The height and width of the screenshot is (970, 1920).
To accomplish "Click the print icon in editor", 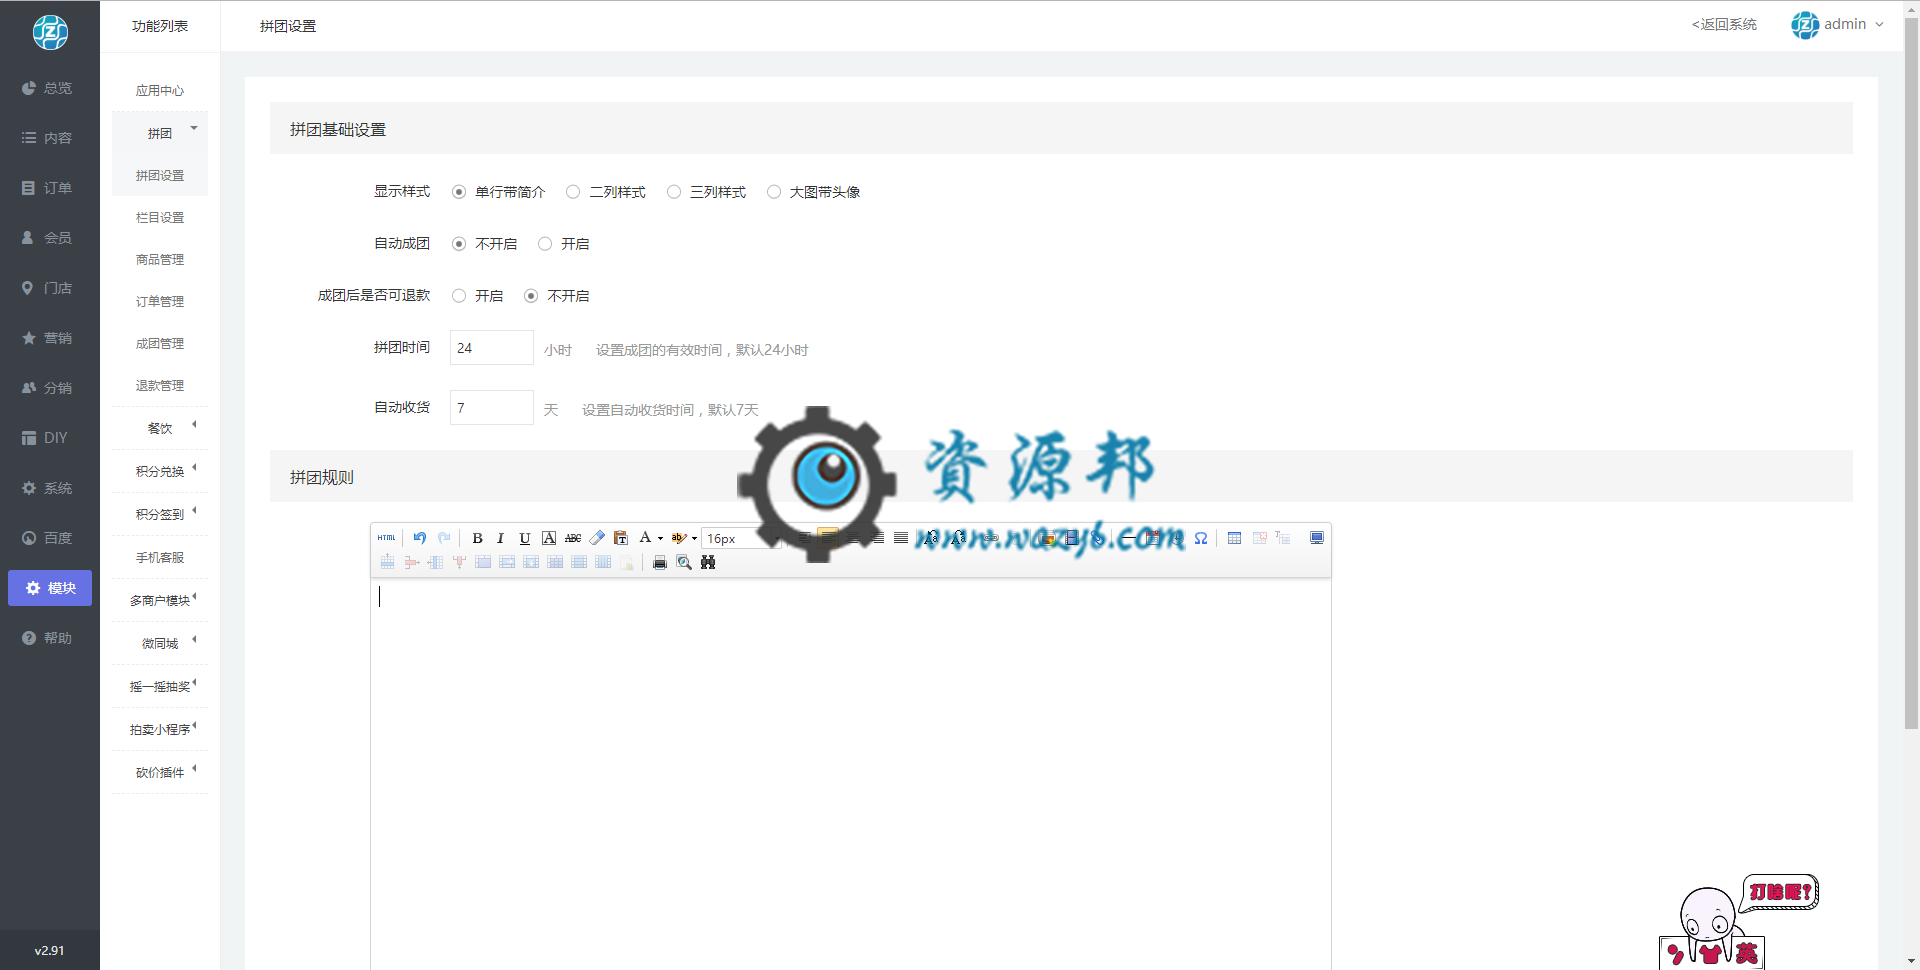I will click(x=660, y=563).
